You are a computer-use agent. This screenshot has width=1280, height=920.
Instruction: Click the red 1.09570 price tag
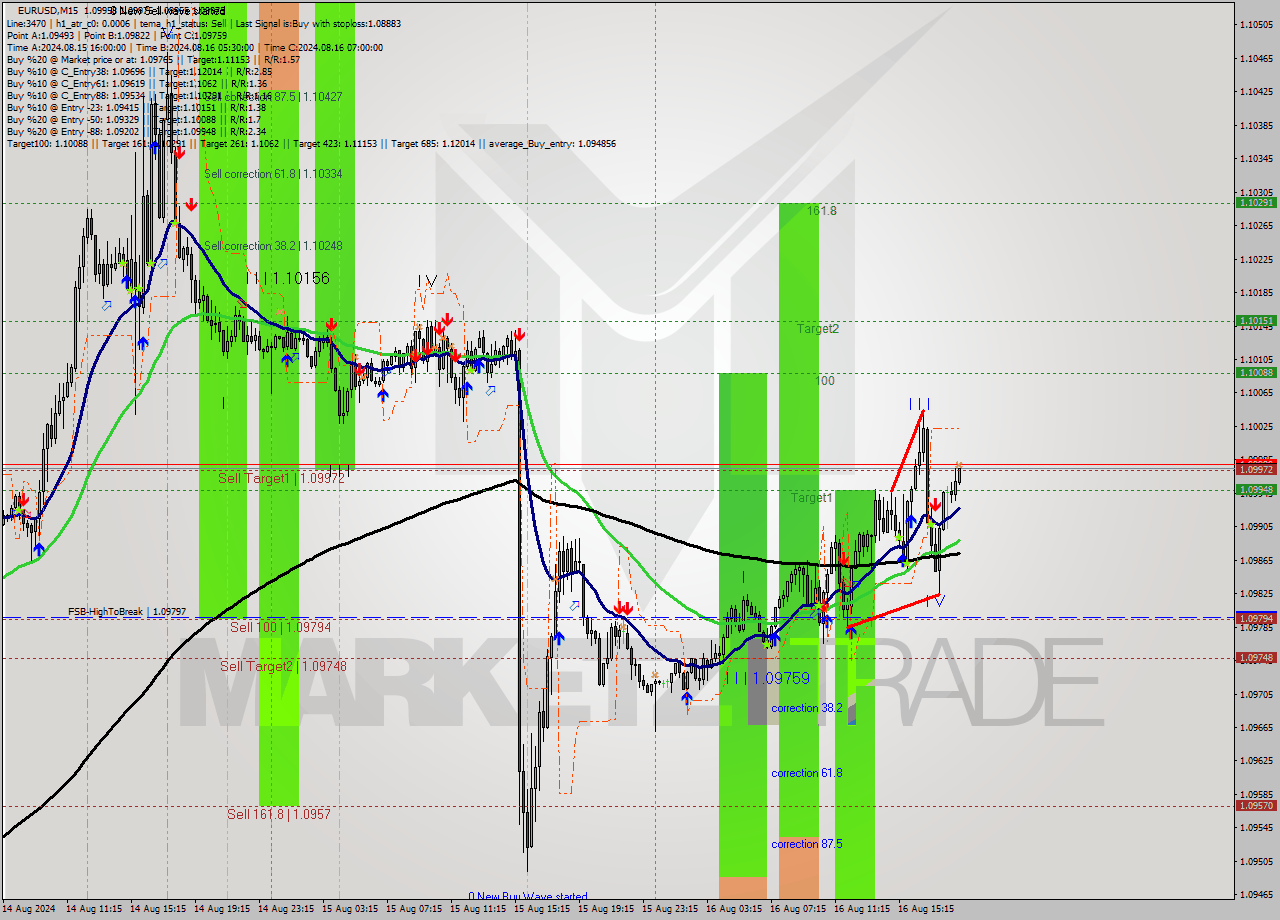[1256, 805]
